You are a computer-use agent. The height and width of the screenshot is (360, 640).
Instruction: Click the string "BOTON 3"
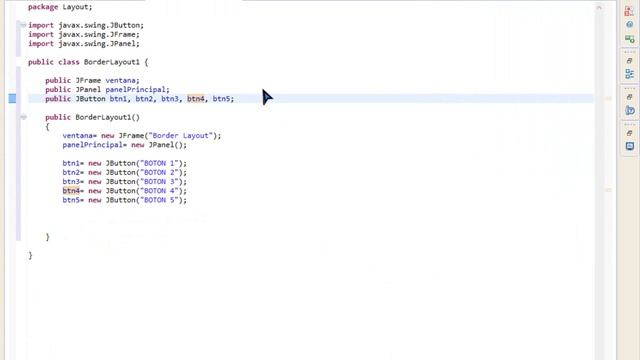point(159,182)
